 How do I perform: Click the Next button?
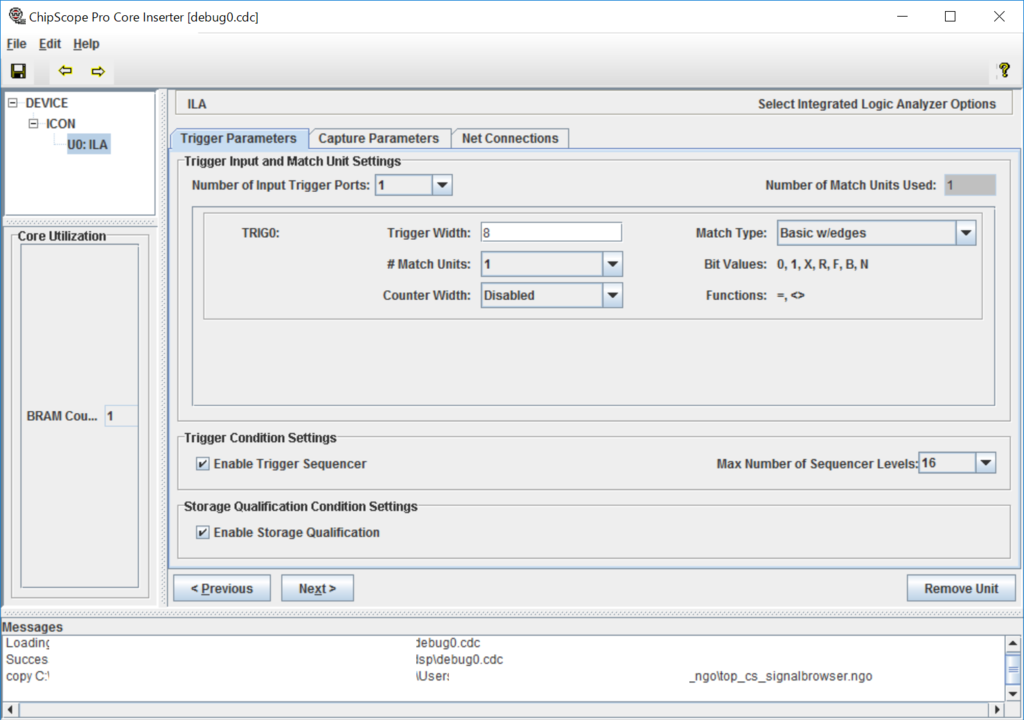[x=317, y=588]
